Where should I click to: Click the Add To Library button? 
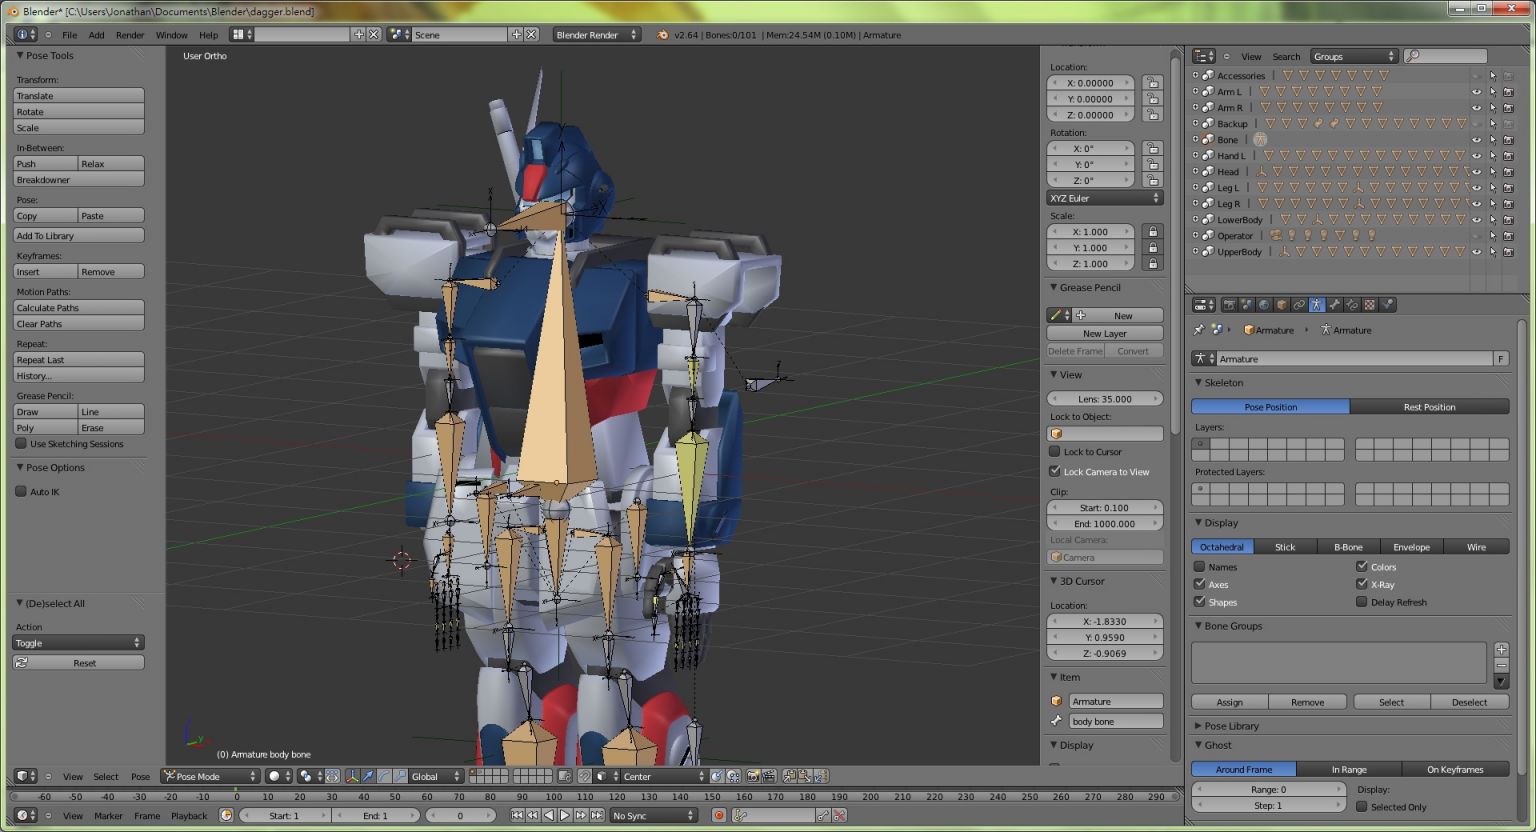pos(78,236)
